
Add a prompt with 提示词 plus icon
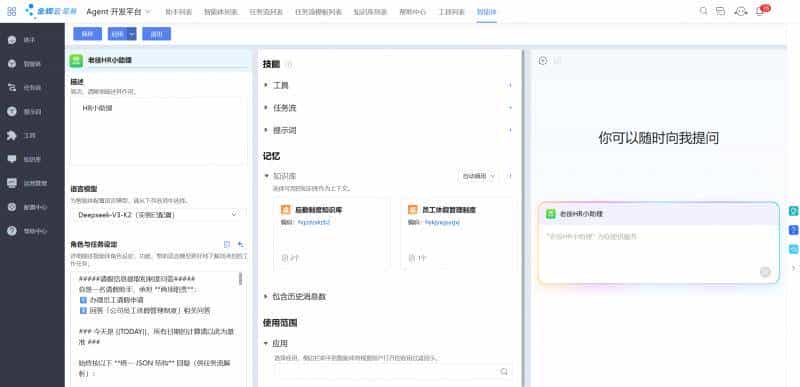click(509, 130)
